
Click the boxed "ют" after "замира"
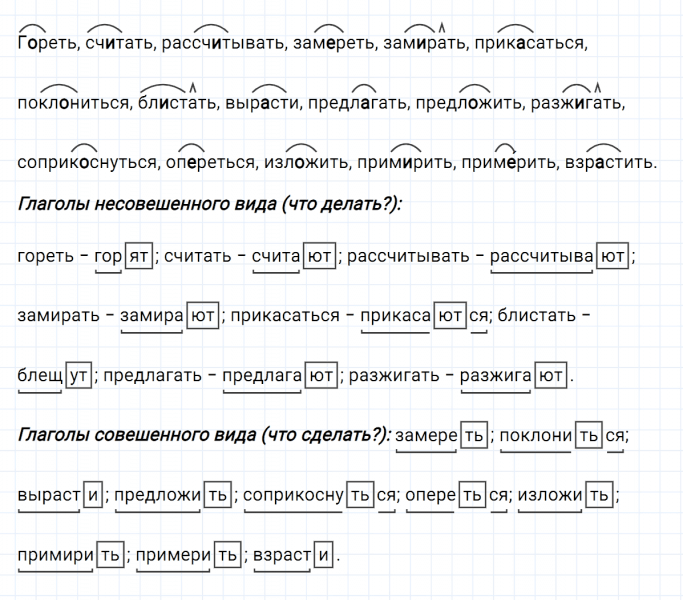pos(203,316)
